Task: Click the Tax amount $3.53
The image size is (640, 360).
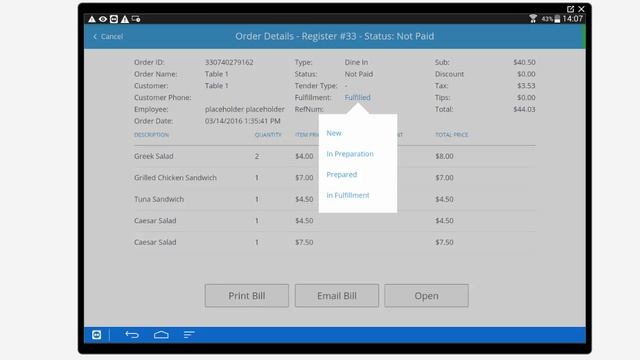Action: point(526,86)
